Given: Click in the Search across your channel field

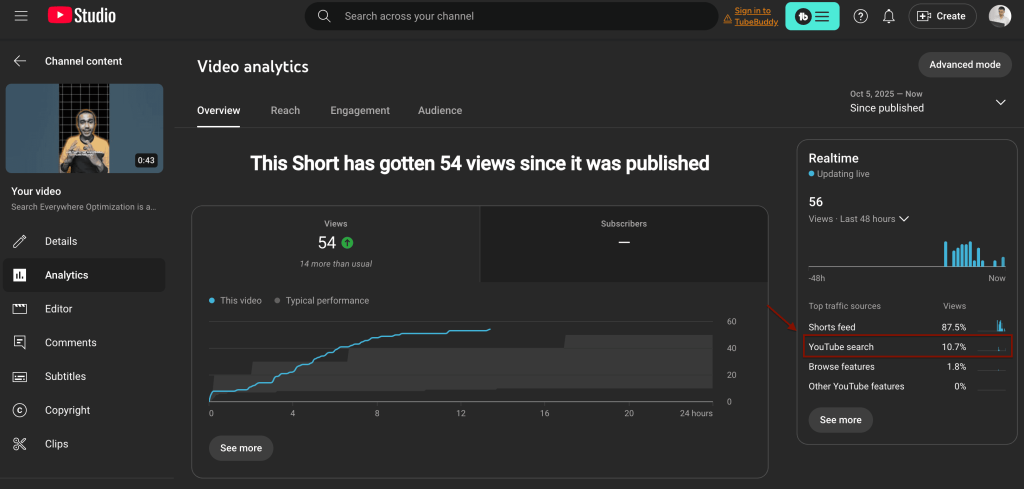Looking at the screenshot, I should (x=511, y=16).
